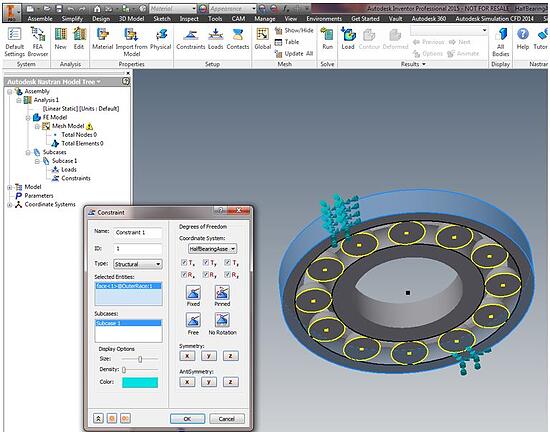
Task: Toggle the Tx translation checkbox
Action: pos(184,262)
